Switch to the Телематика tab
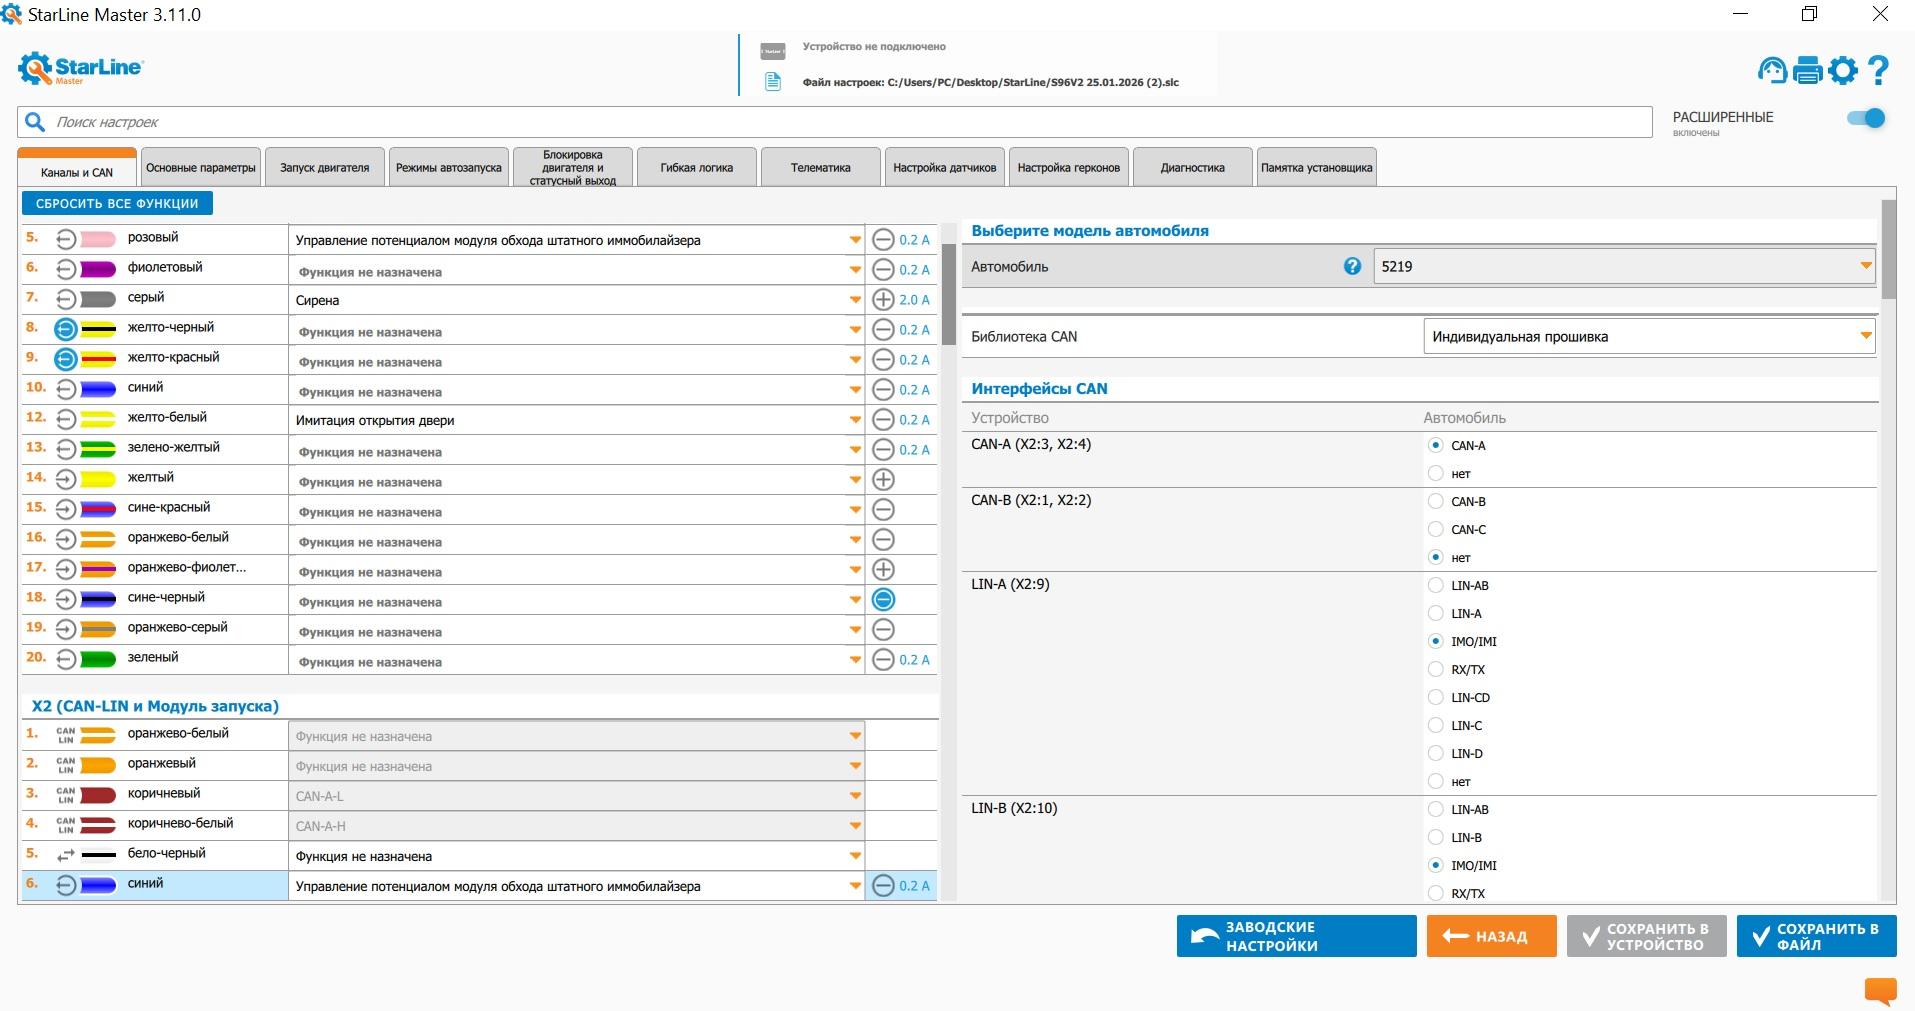1915x1011 pixels. coord(820,168)
